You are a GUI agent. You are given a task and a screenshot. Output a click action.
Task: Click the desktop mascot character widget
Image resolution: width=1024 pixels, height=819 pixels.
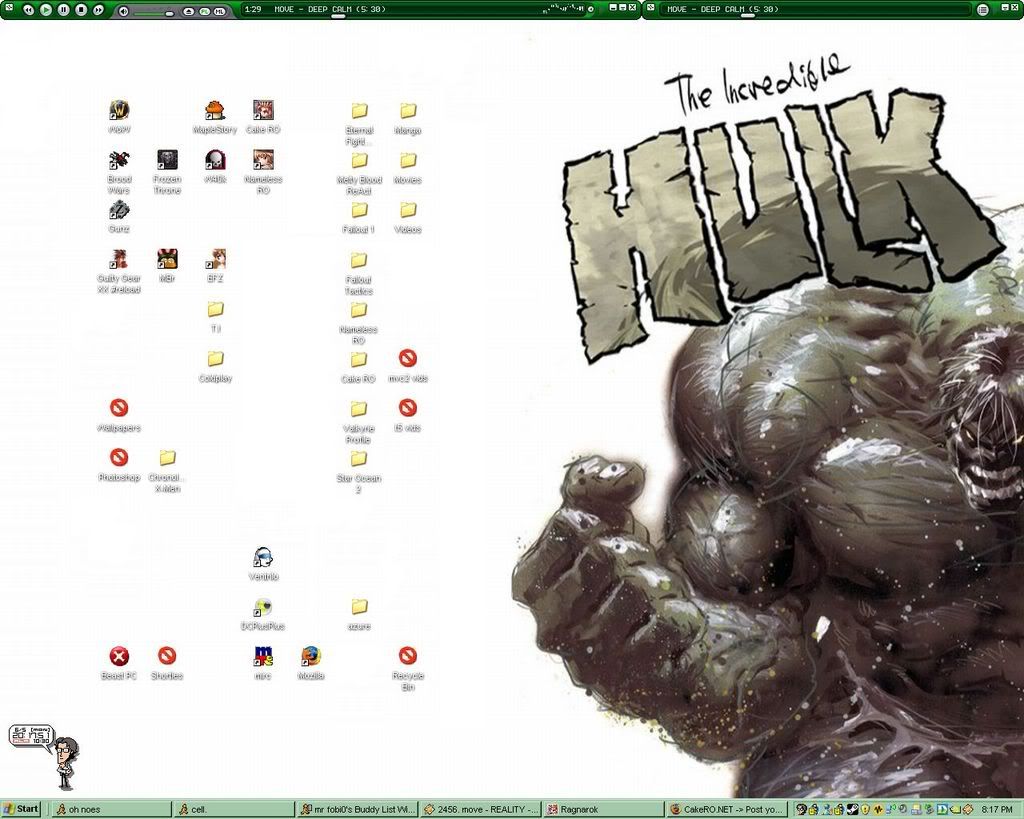pyautogui.click(x=65, y=763)
